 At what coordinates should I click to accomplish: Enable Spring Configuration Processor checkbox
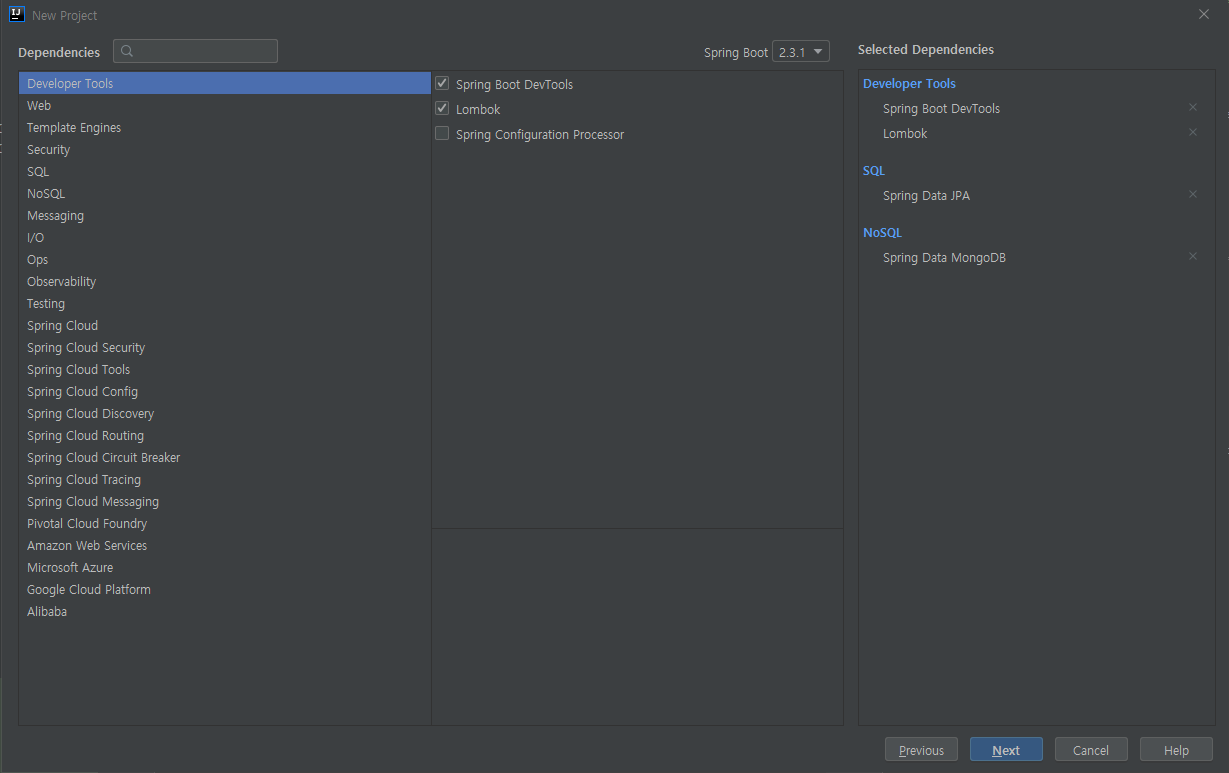coord(442,133)
